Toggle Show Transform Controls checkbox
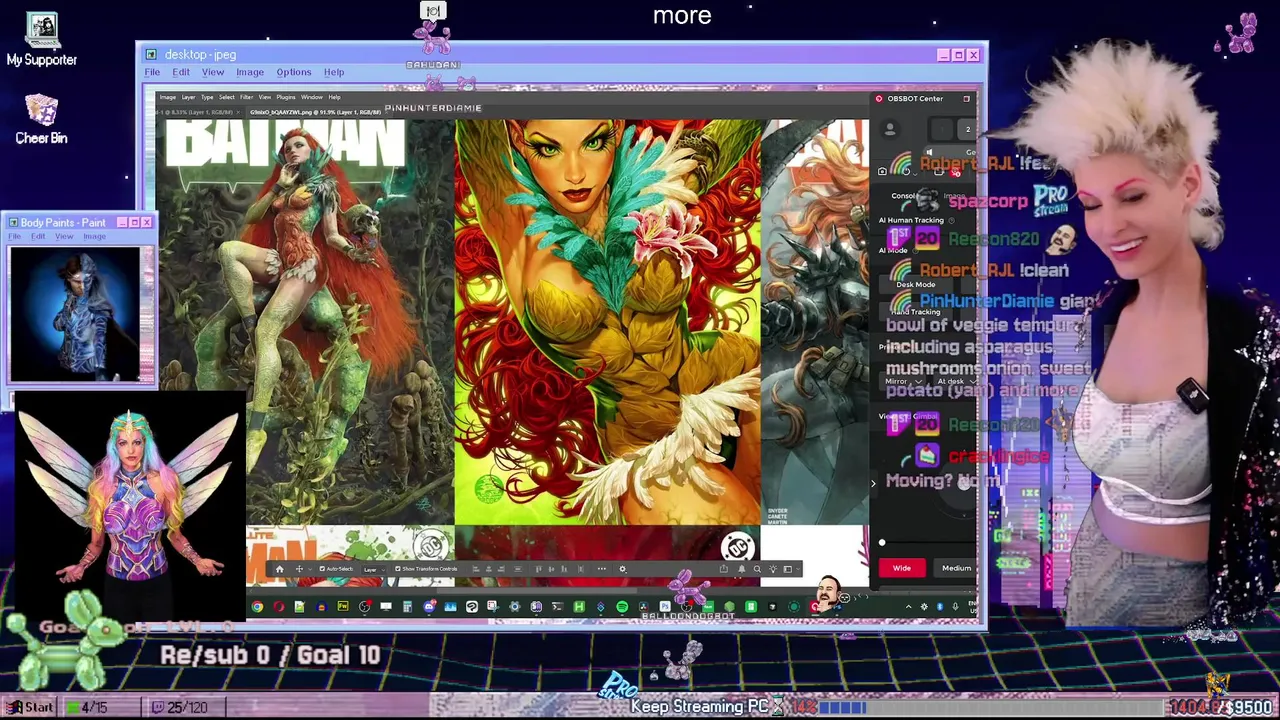This screenshot has width=1280, height=720. click(x=398, y=569)
